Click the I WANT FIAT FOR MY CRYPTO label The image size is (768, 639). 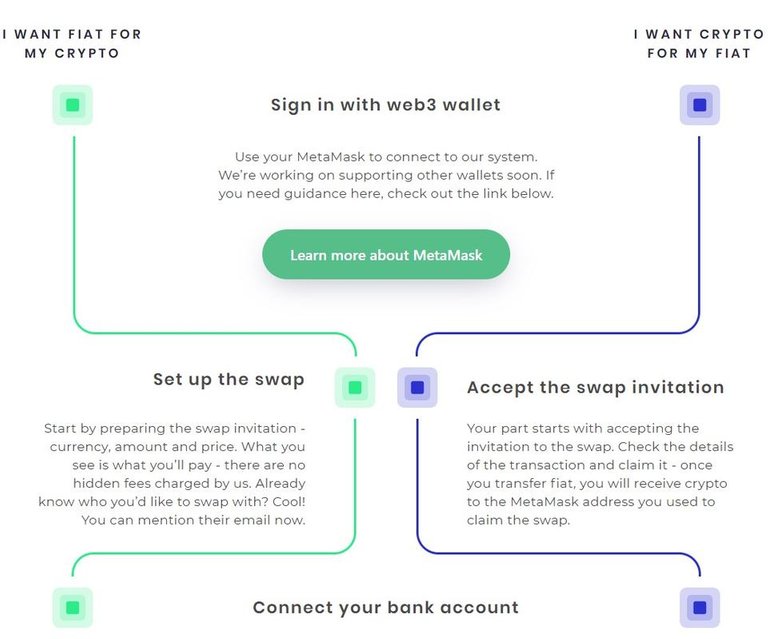point(72,44)
